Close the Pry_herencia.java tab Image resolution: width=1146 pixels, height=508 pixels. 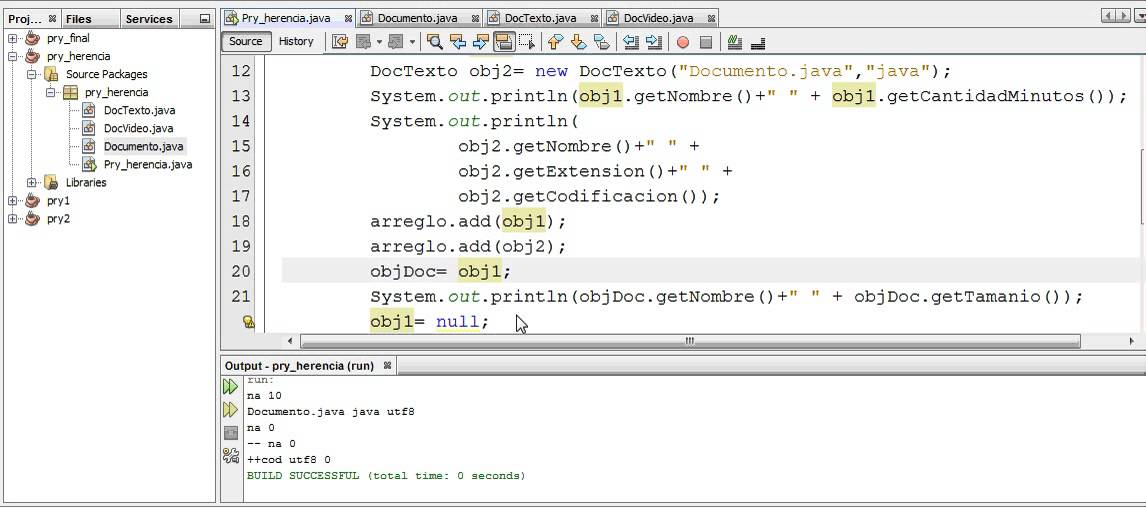(x=348, y=18)
